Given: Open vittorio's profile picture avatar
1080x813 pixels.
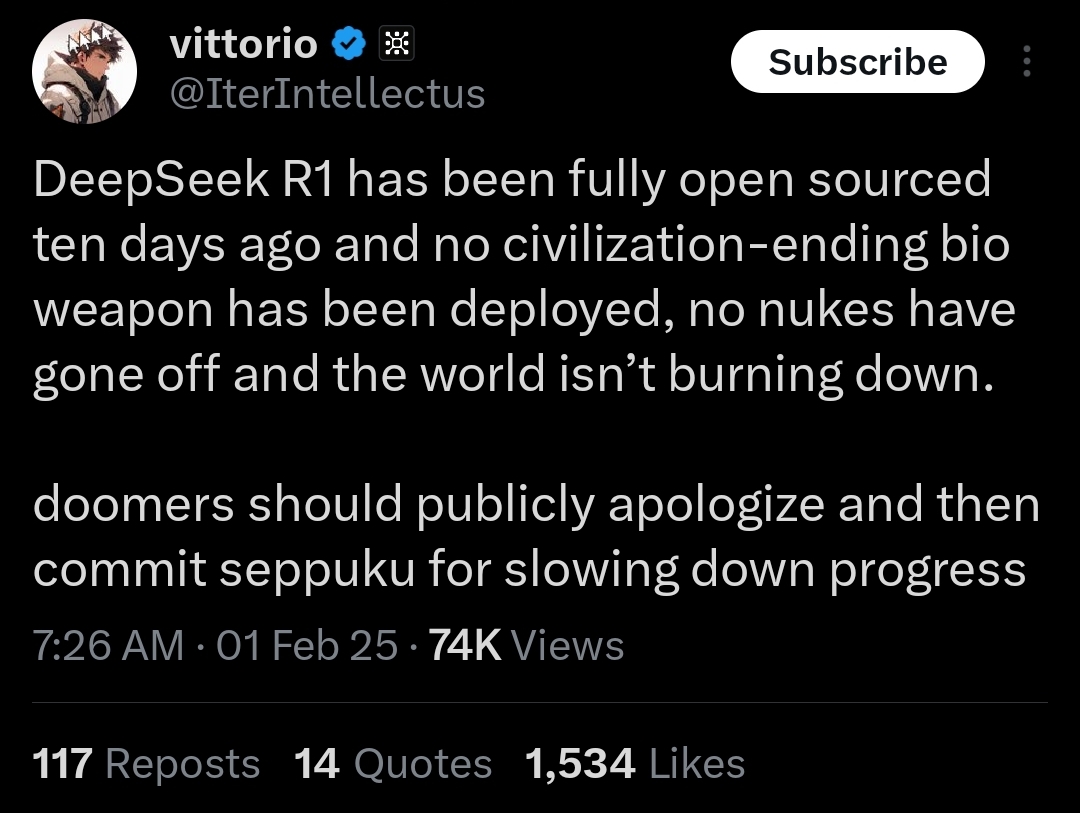Looking at the screenshot, I should (83, 75).
